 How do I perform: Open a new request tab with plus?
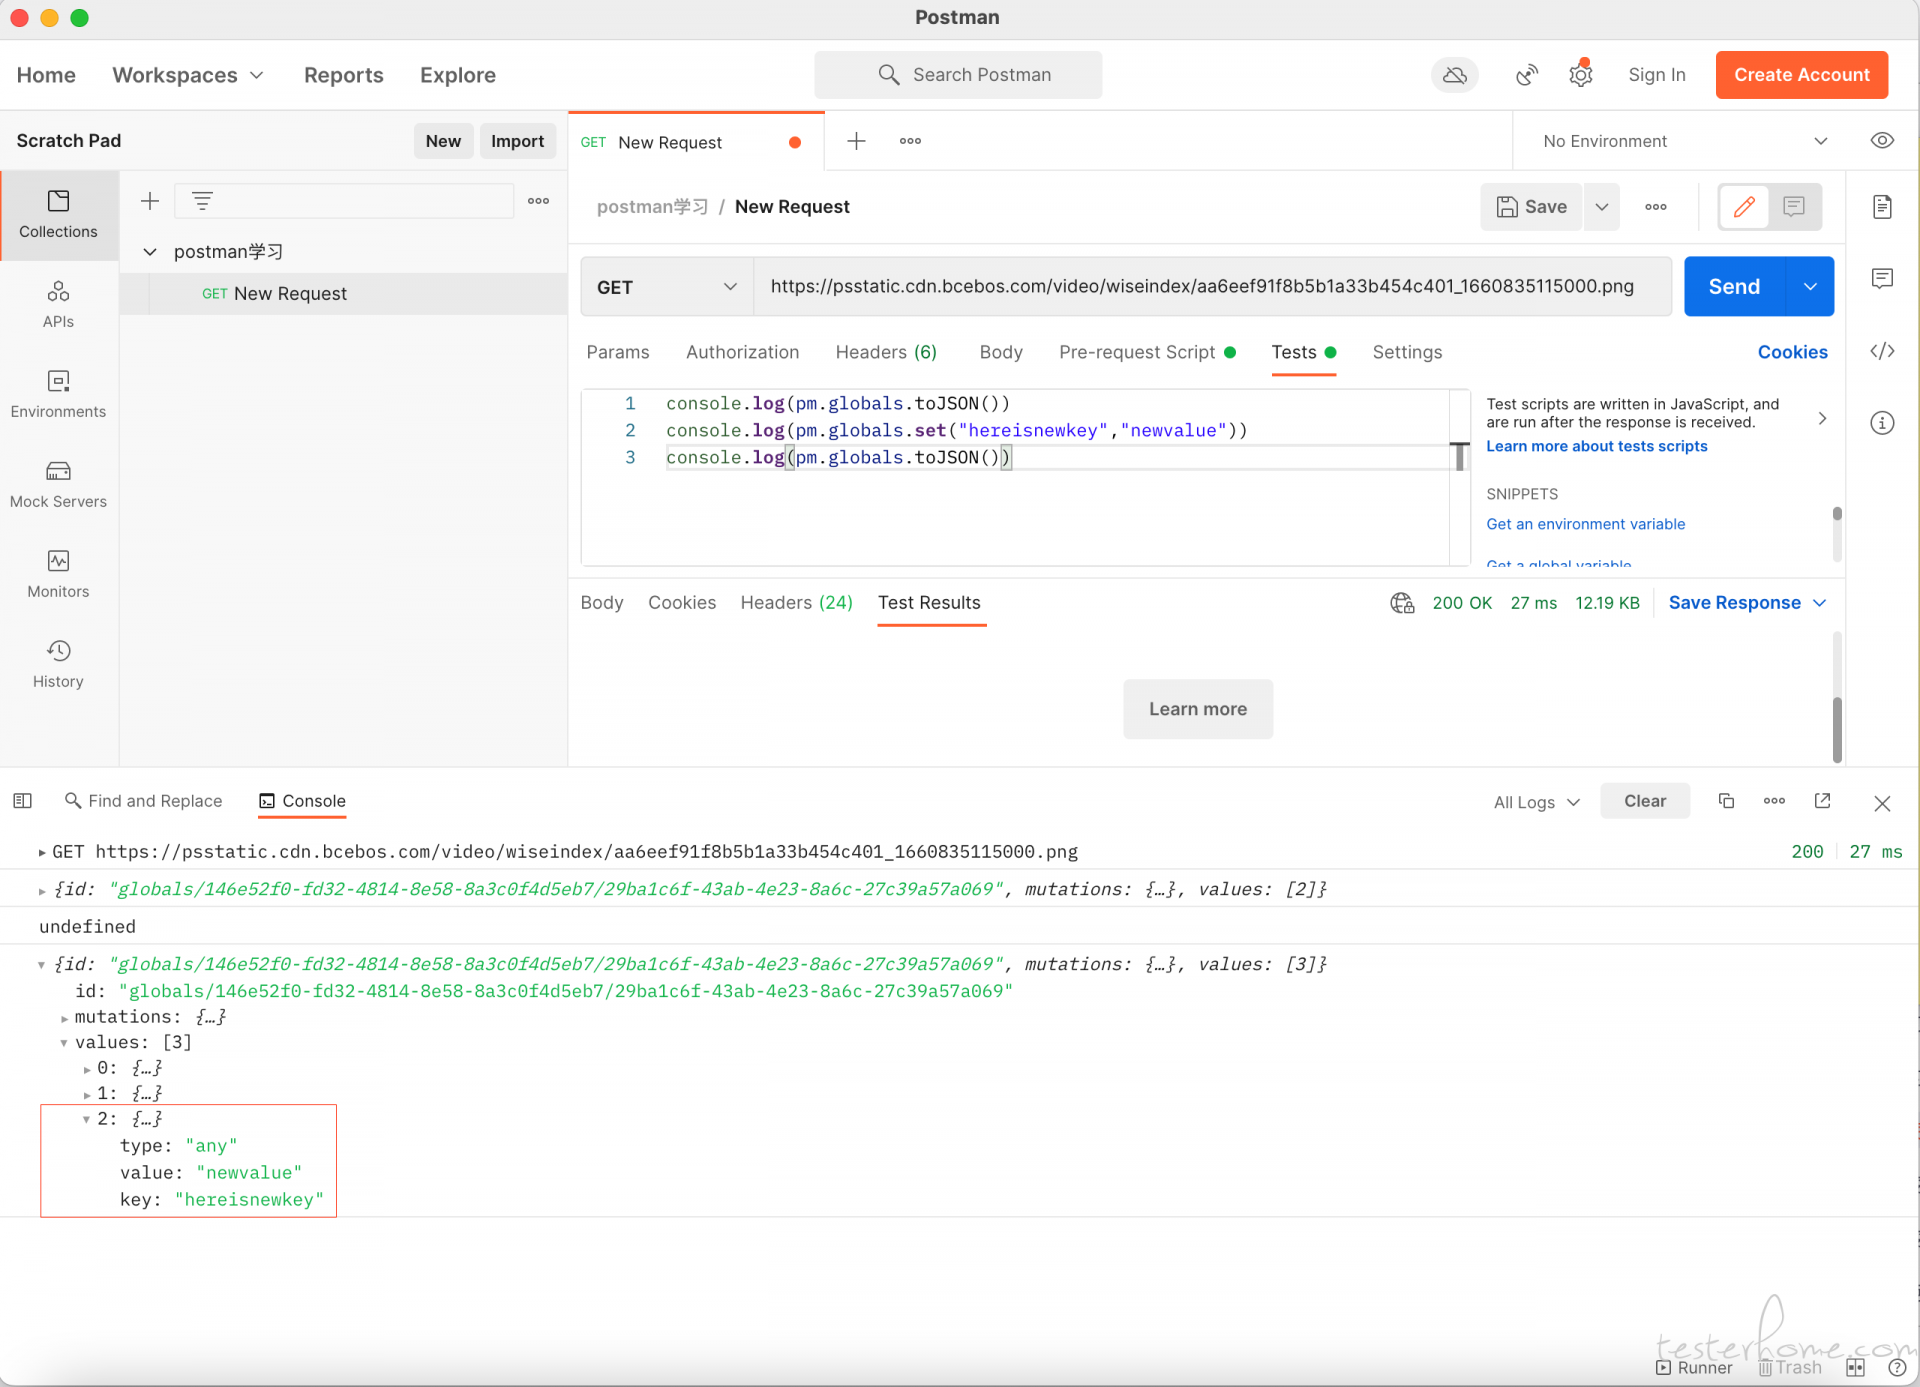(x=856, y=141)
